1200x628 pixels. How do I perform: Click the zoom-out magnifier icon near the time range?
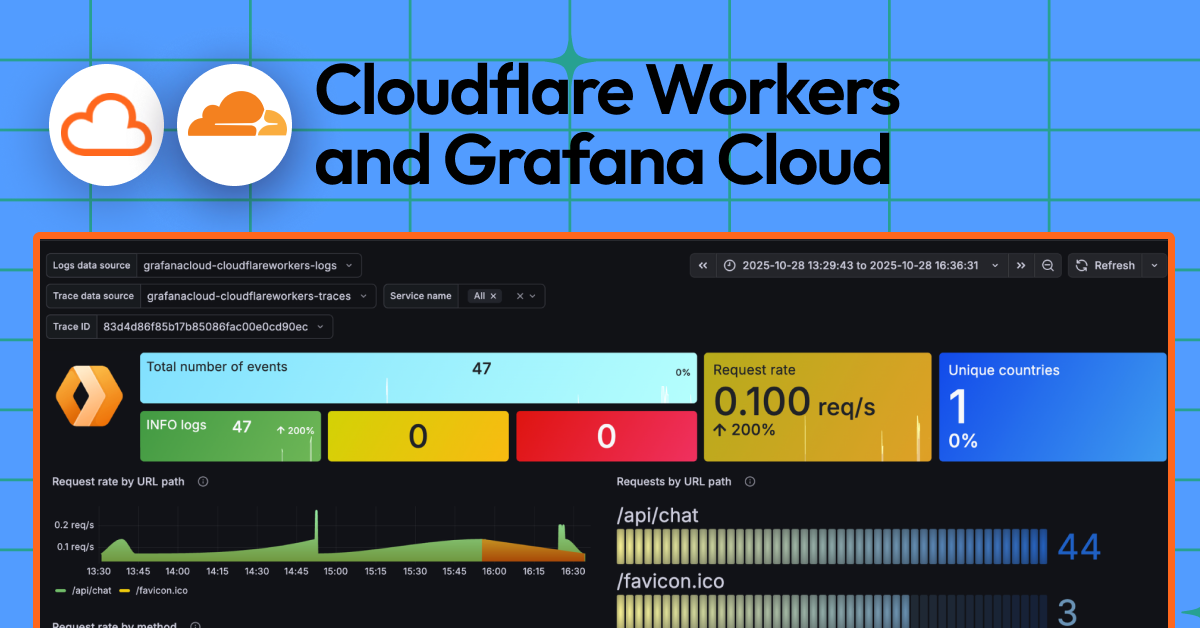pos(1047,265)
